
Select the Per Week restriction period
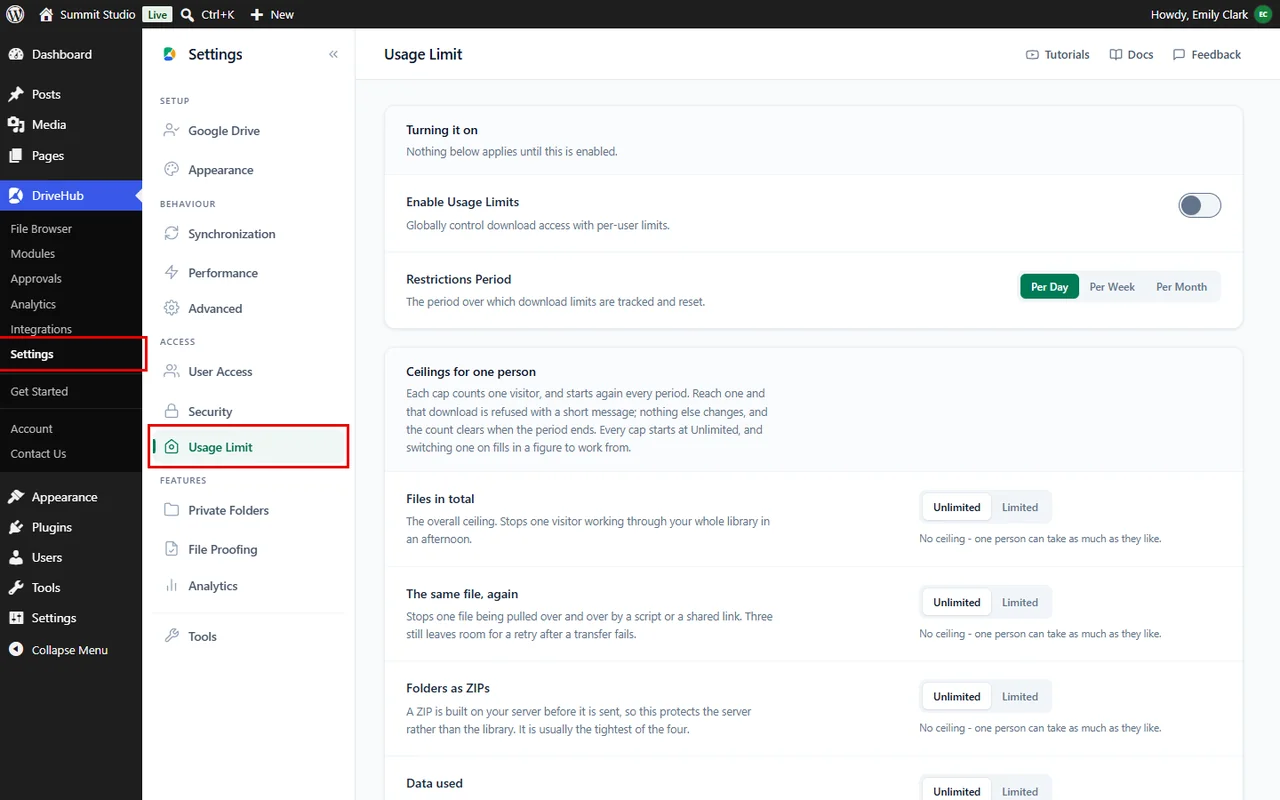(x=1112, y=287)
